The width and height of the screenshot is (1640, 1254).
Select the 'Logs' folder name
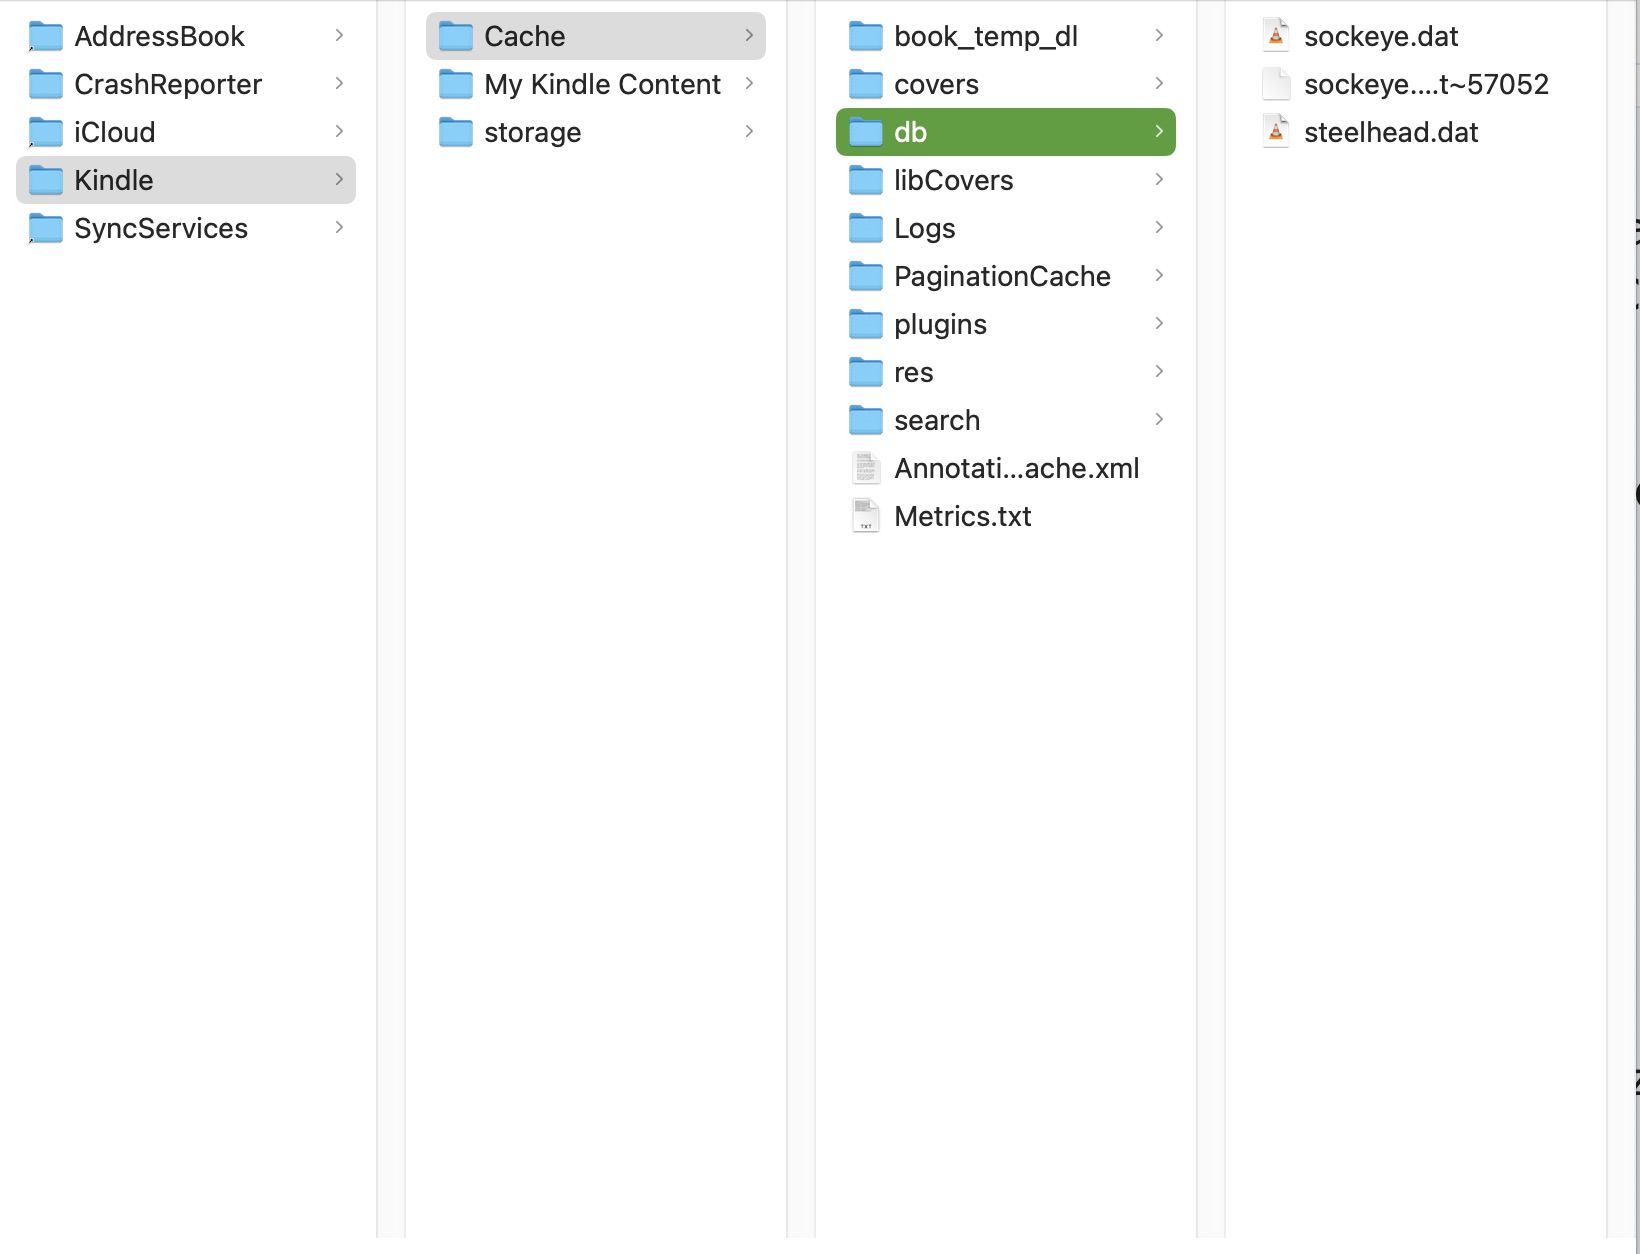pos(925,229)
